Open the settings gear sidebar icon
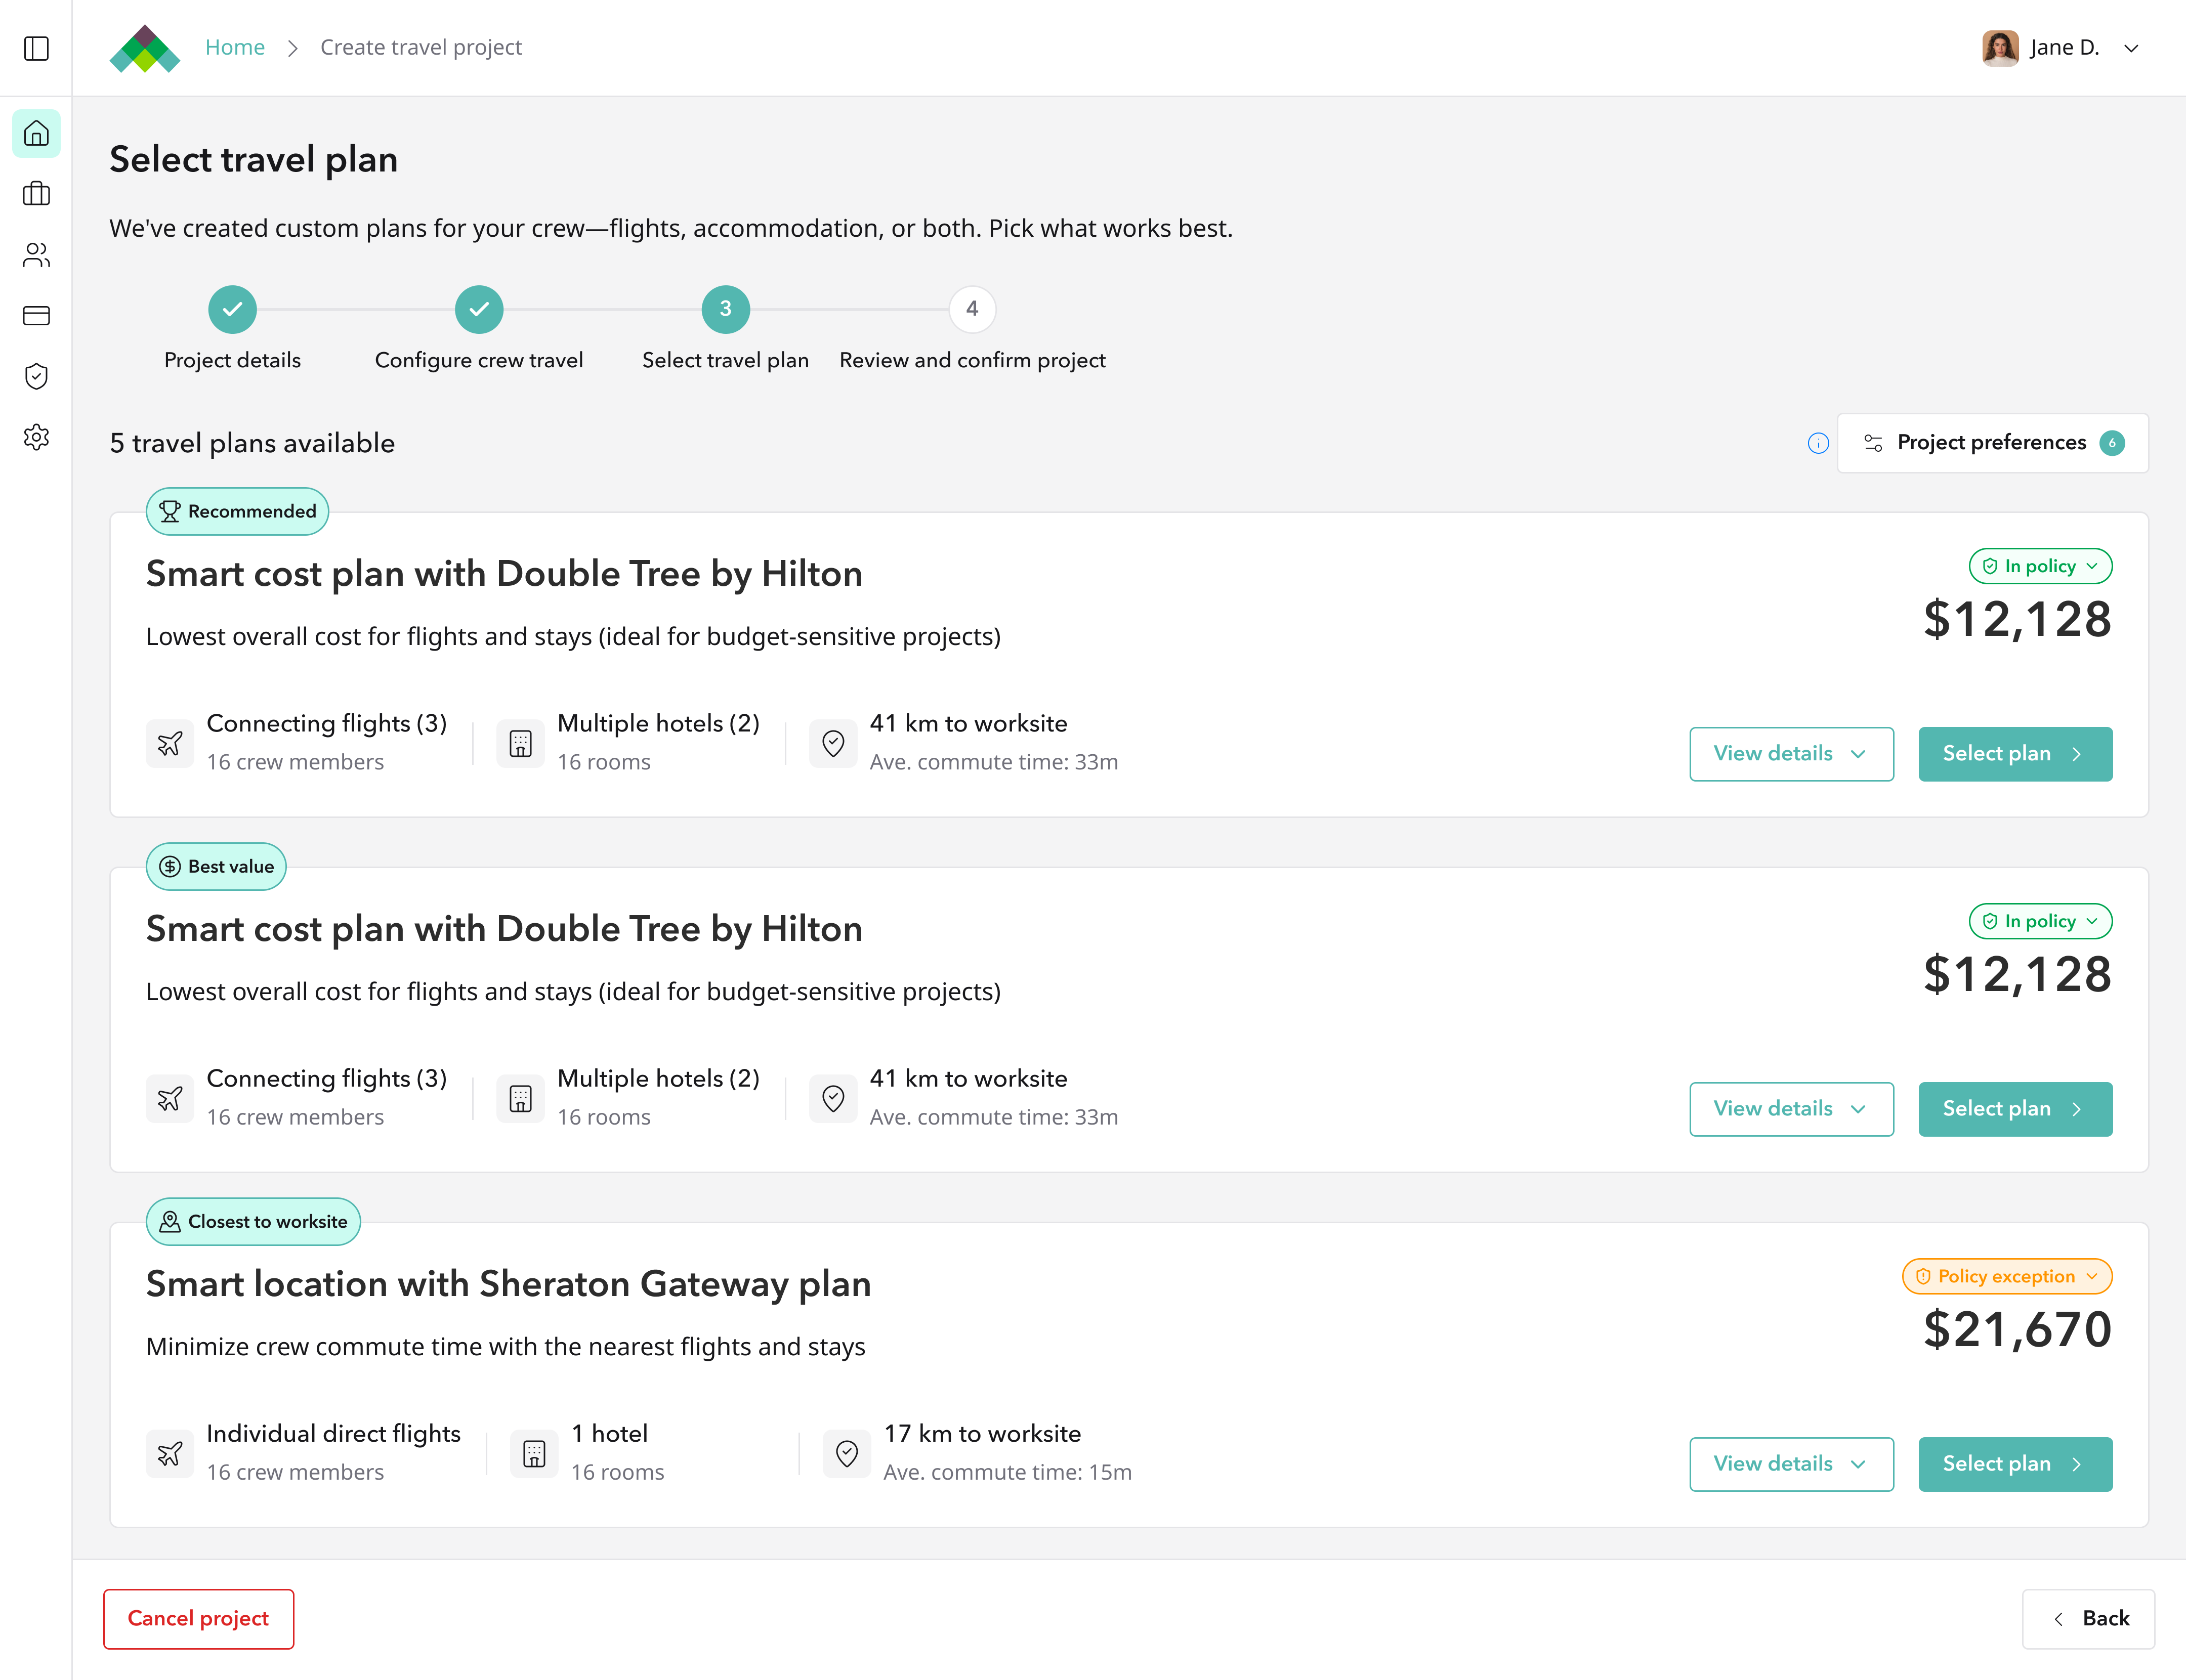 pyautogui.click(x=36, y=437)
